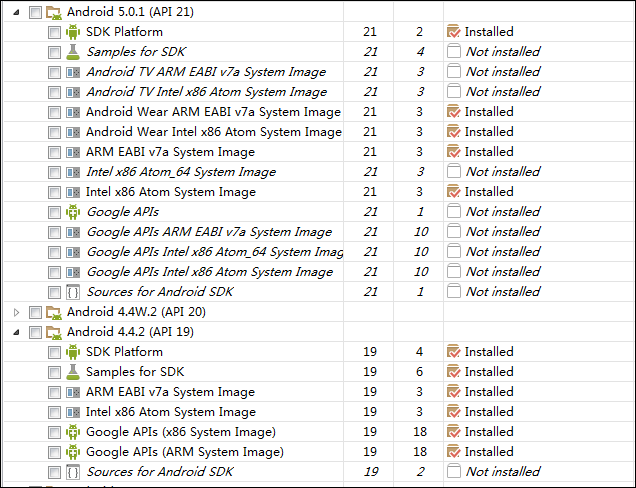Click the Android 4.4.2 (API 19) folder icon

tap(54, 332)
